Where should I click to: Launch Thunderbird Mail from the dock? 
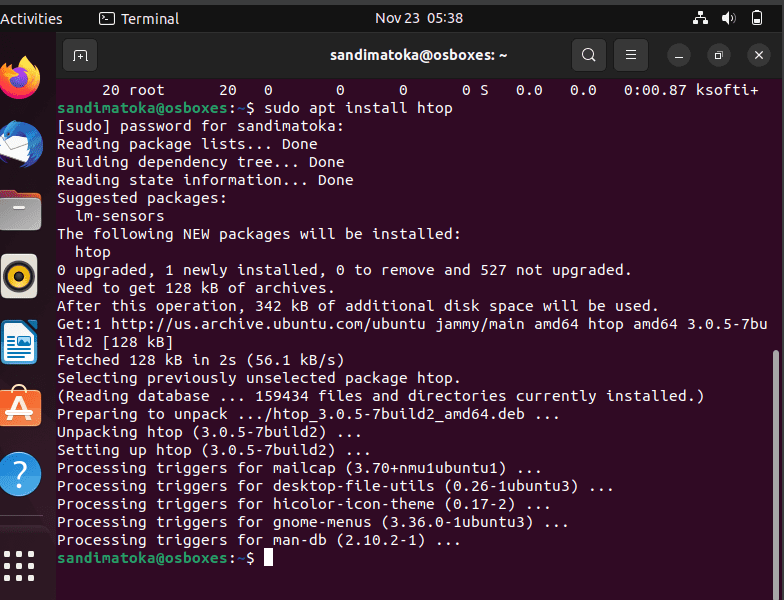[x=20, y=144]
